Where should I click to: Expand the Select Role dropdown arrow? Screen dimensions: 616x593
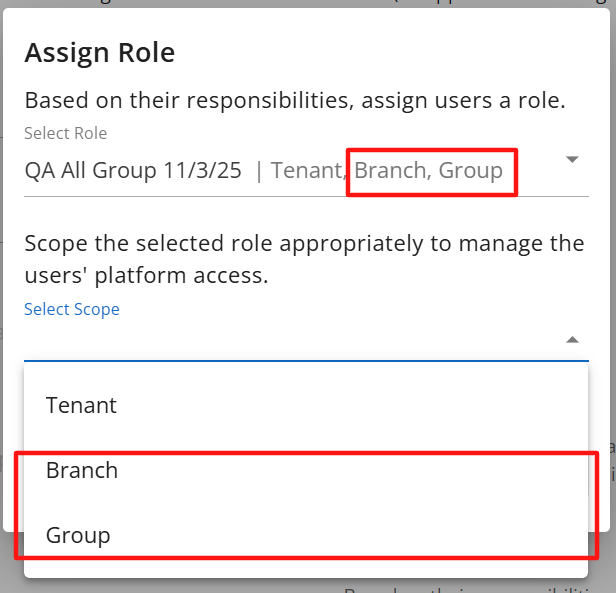(x=572, y=160)
